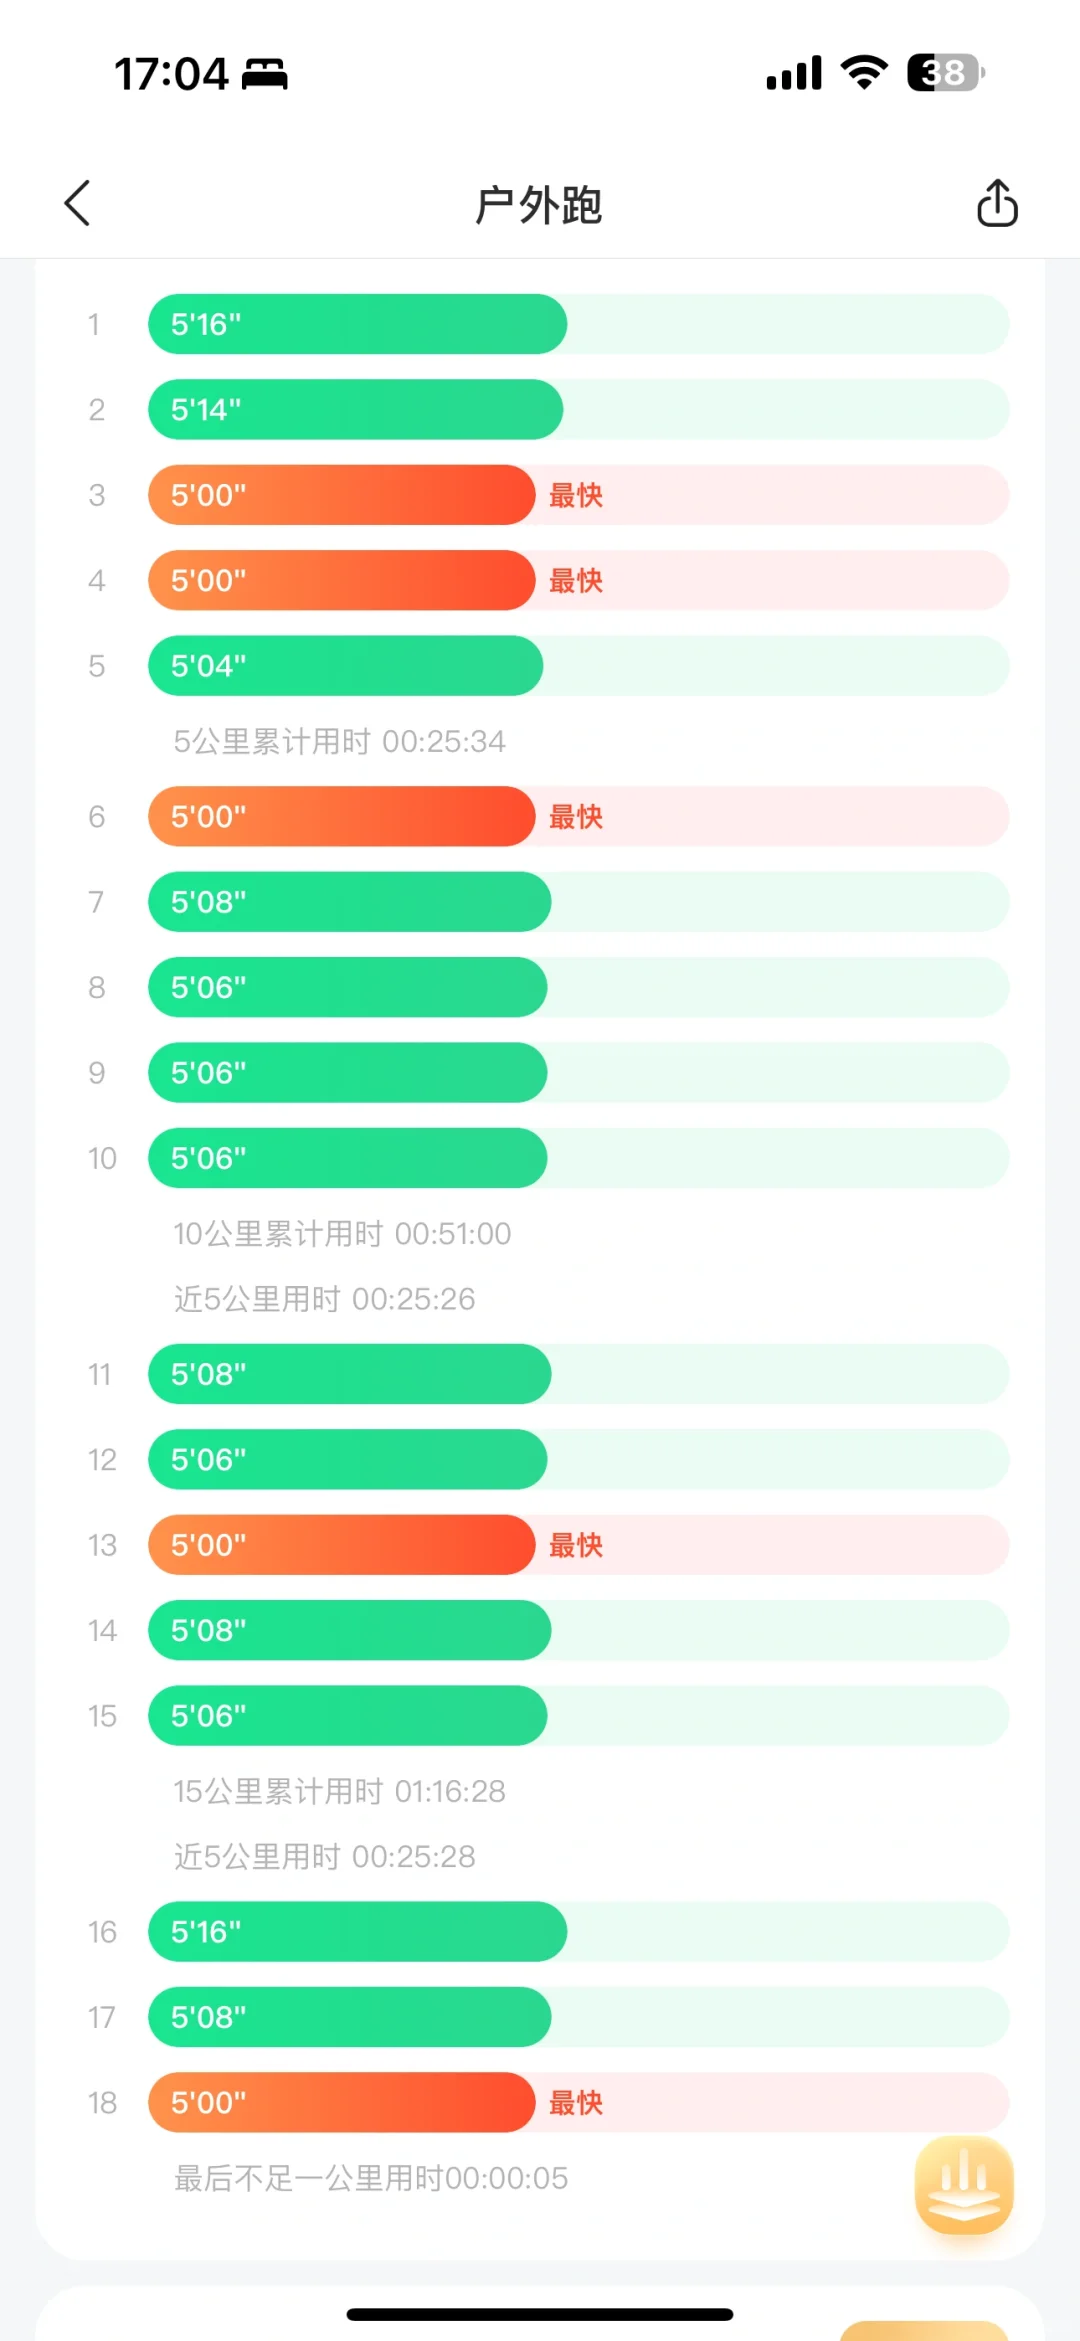Tap the fastest label on kilometer 18
The height and width of the screenshot is (2341, 1080).
(x=576, y=2102)
